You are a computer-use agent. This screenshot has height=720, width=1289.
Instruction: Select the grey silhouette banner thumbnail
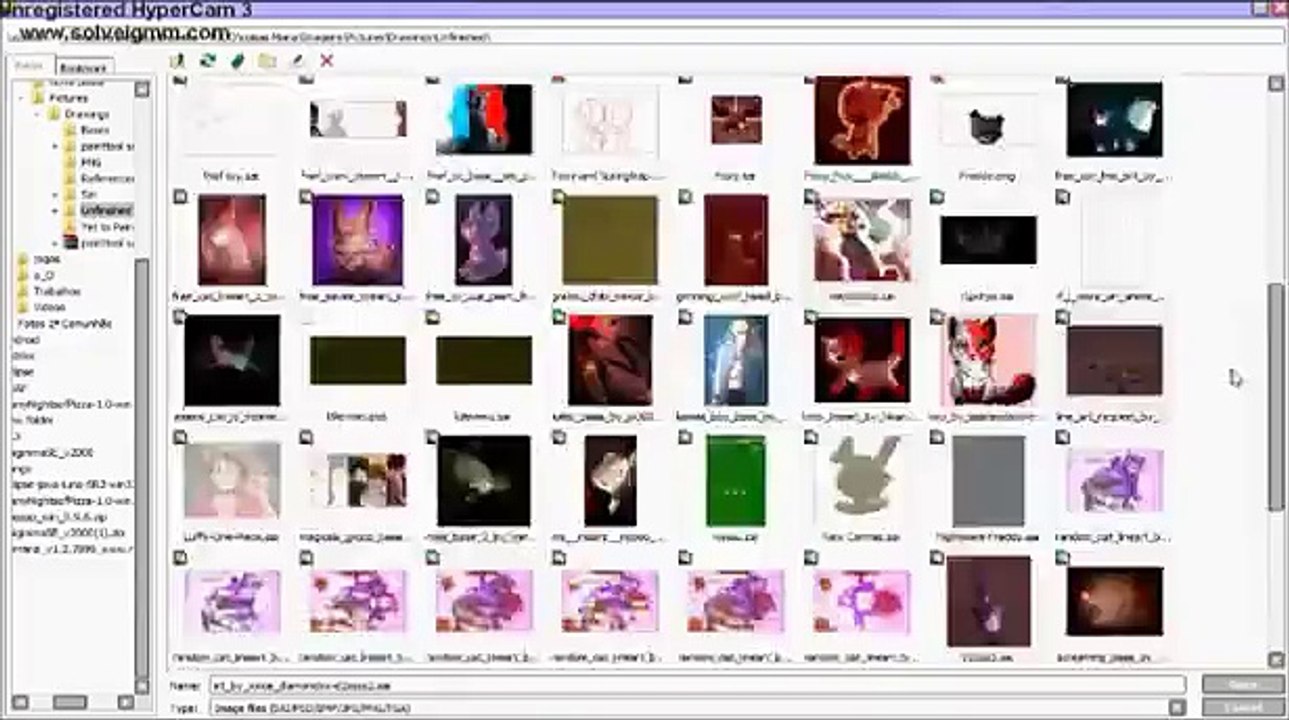(357, 119)
